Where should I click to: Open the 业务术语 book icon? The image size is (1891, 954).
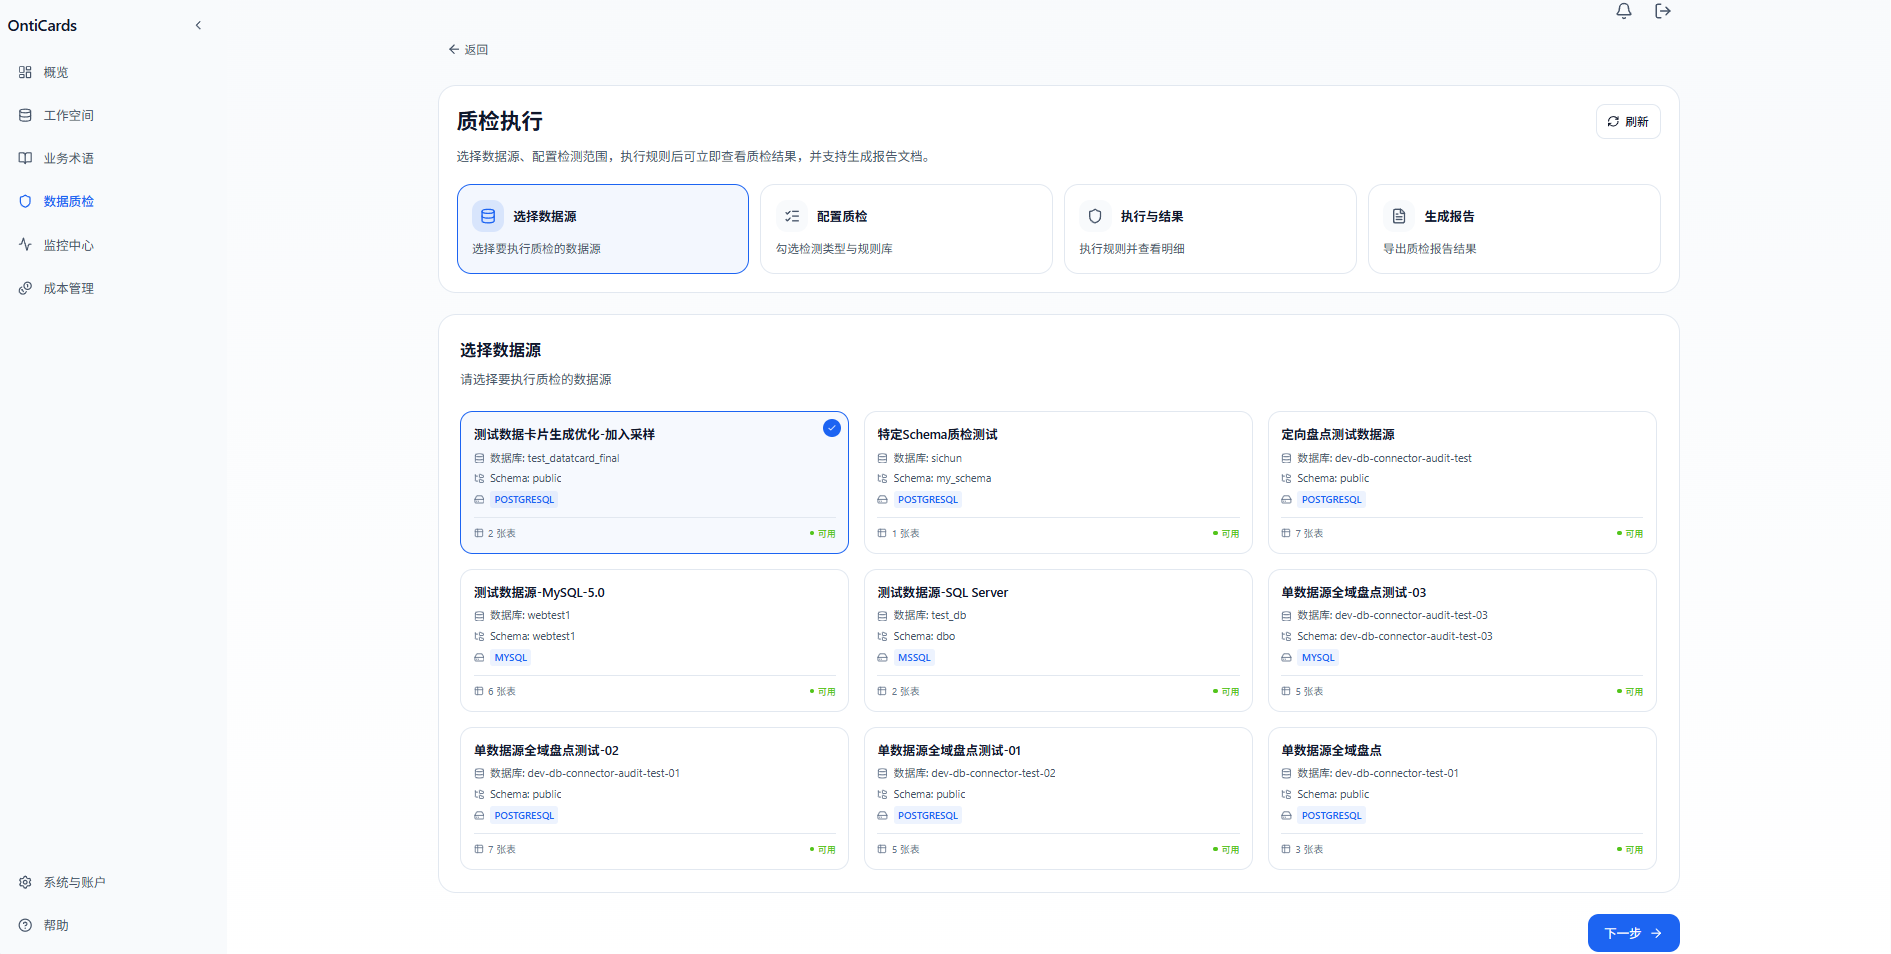(25, 158)
